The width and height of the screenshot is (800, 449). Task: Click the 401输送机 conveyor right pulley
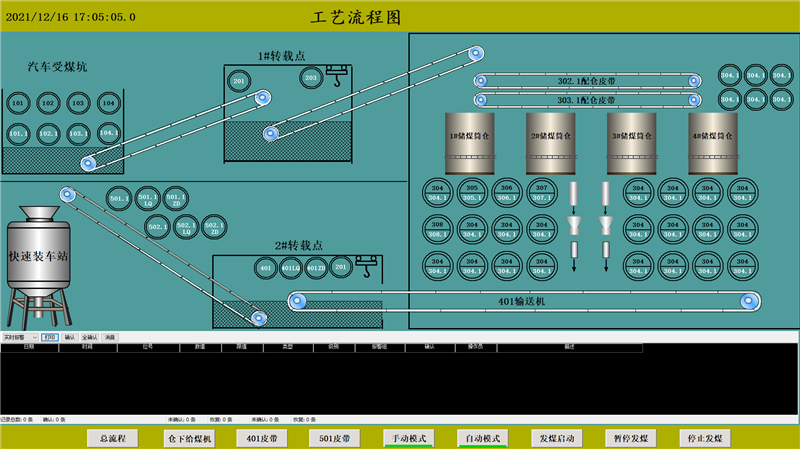point(746,301)
